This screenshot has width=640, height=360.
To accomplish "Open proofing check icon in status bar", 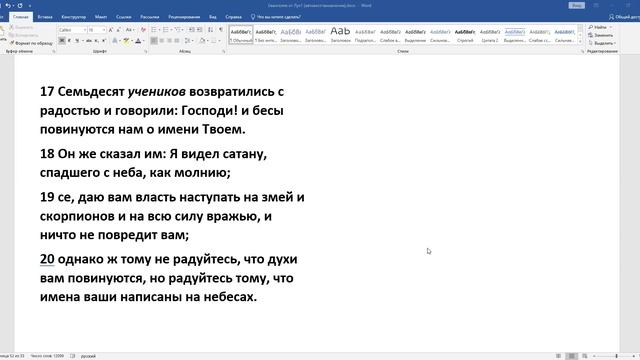I will [x=73, y=356].
